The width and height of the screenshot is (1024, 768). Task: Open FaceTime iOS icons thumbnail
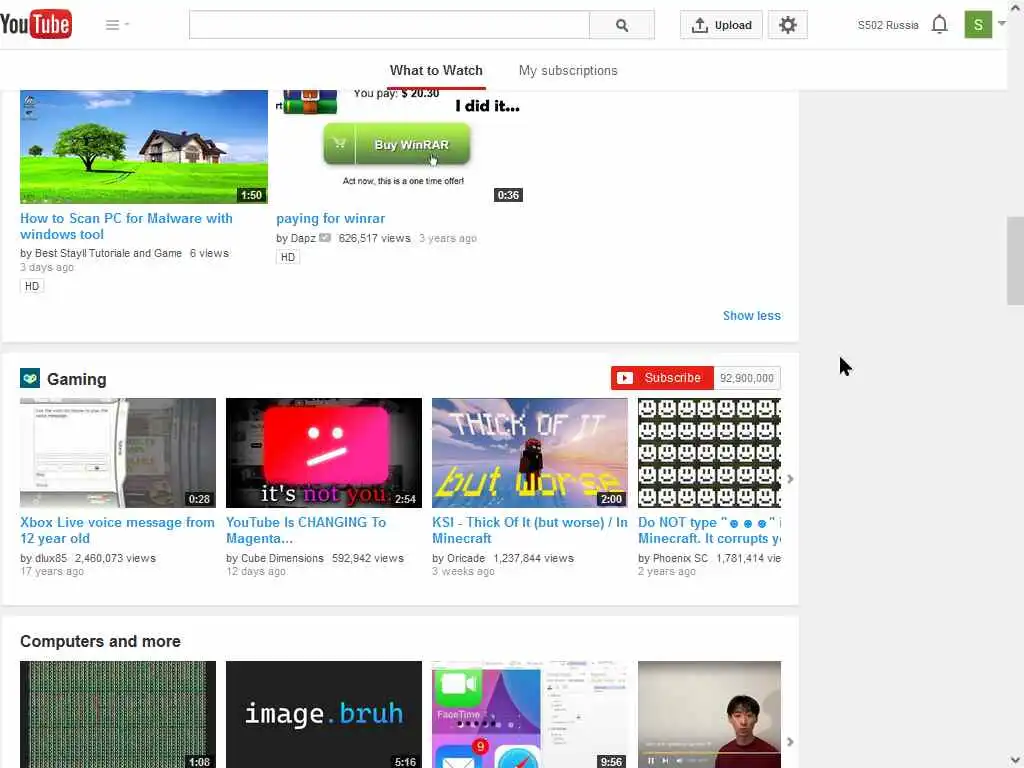tap(530, 714)
